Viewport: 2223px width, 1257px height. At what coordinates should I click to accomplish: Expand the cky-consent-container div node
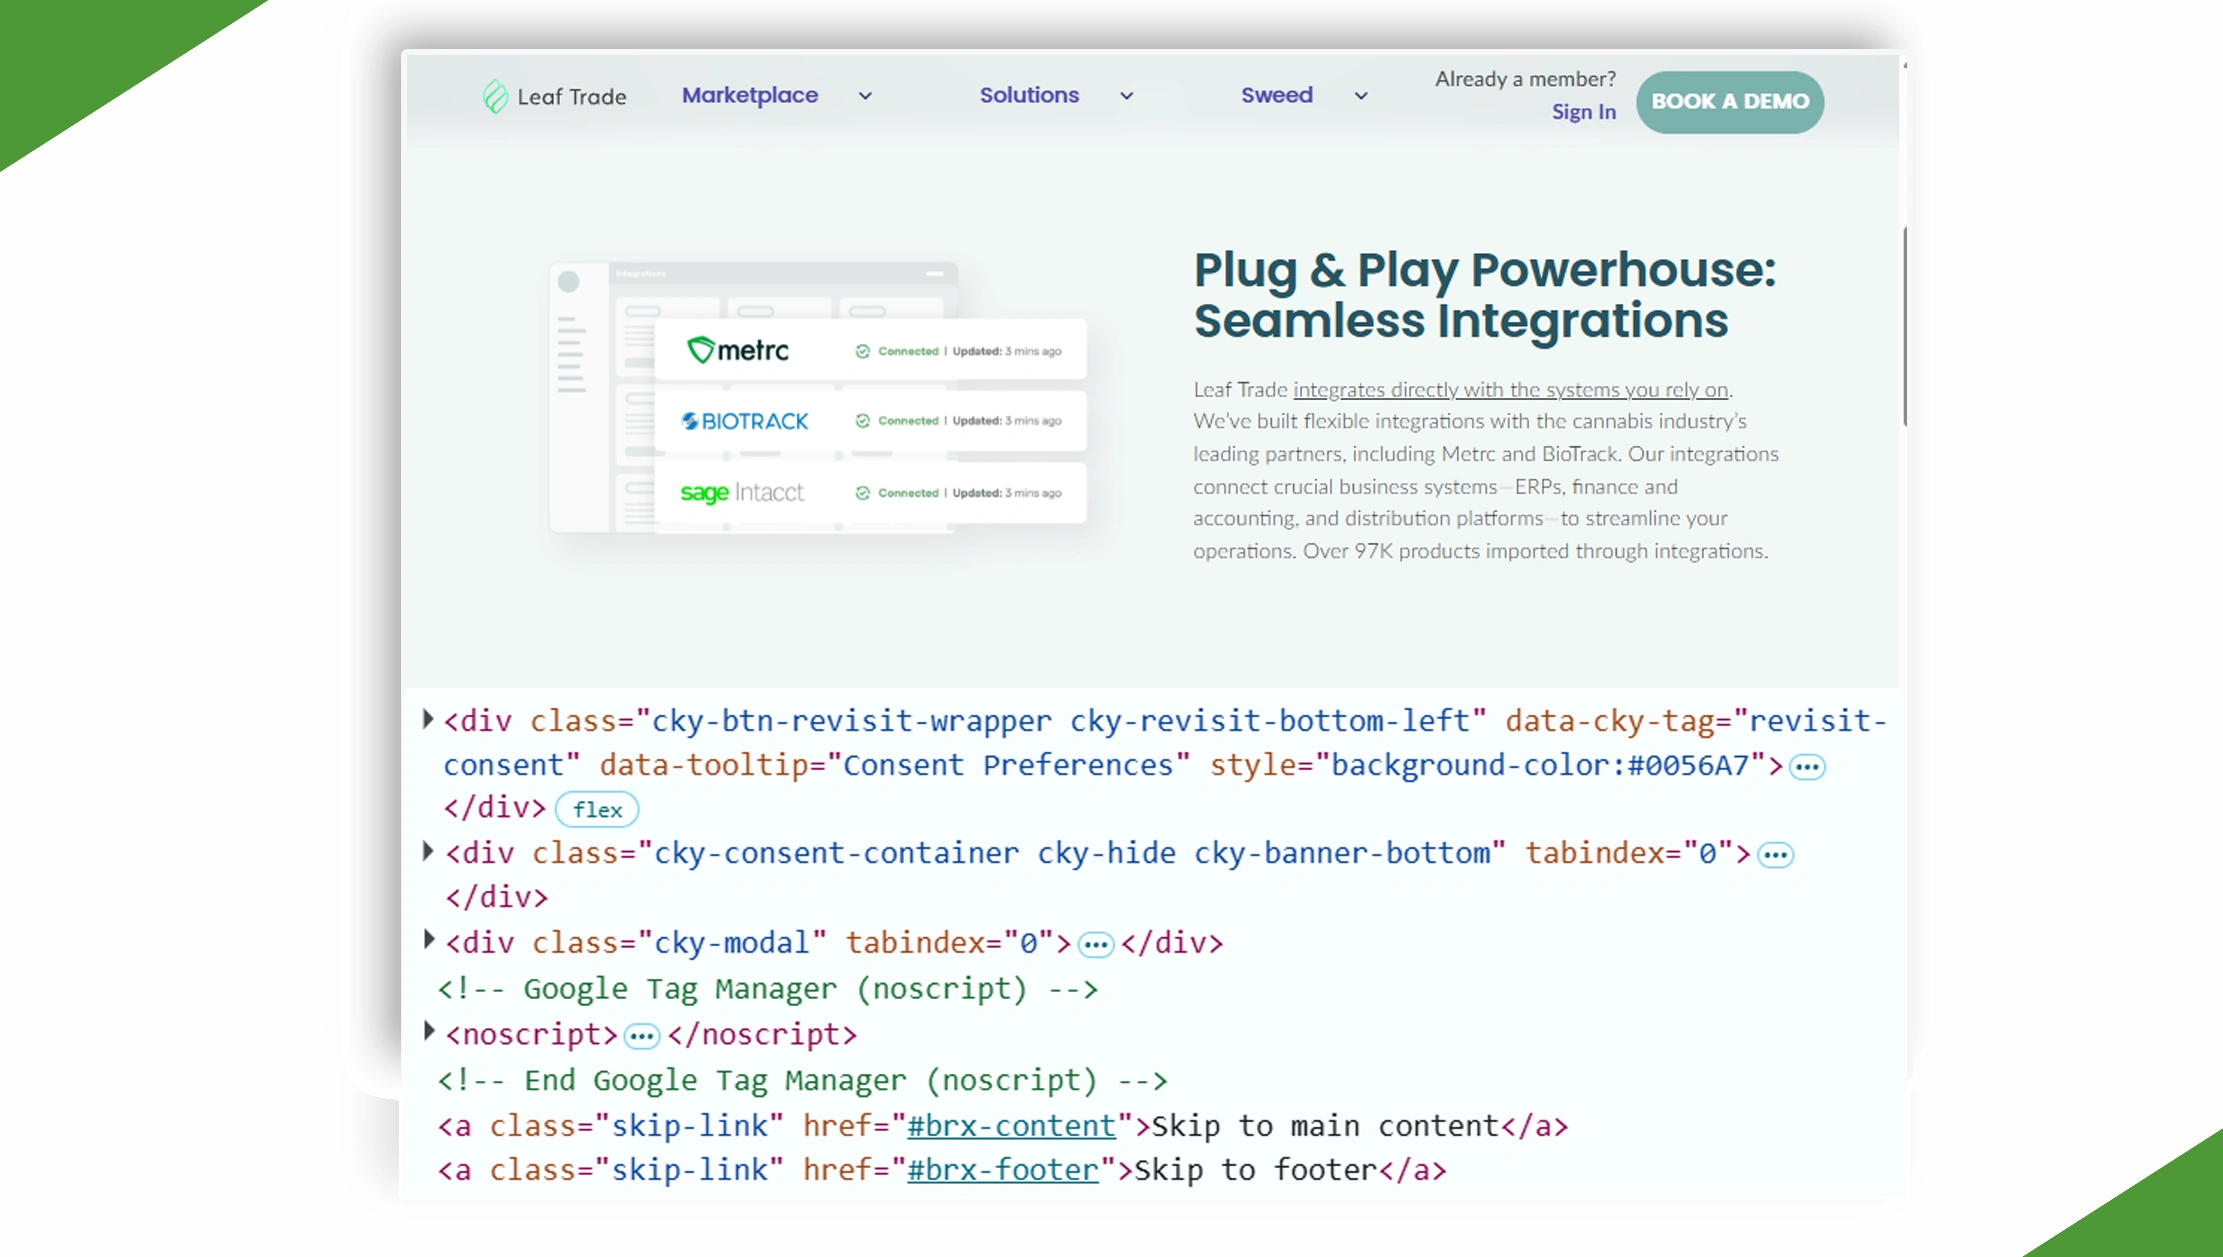point(428,851)
